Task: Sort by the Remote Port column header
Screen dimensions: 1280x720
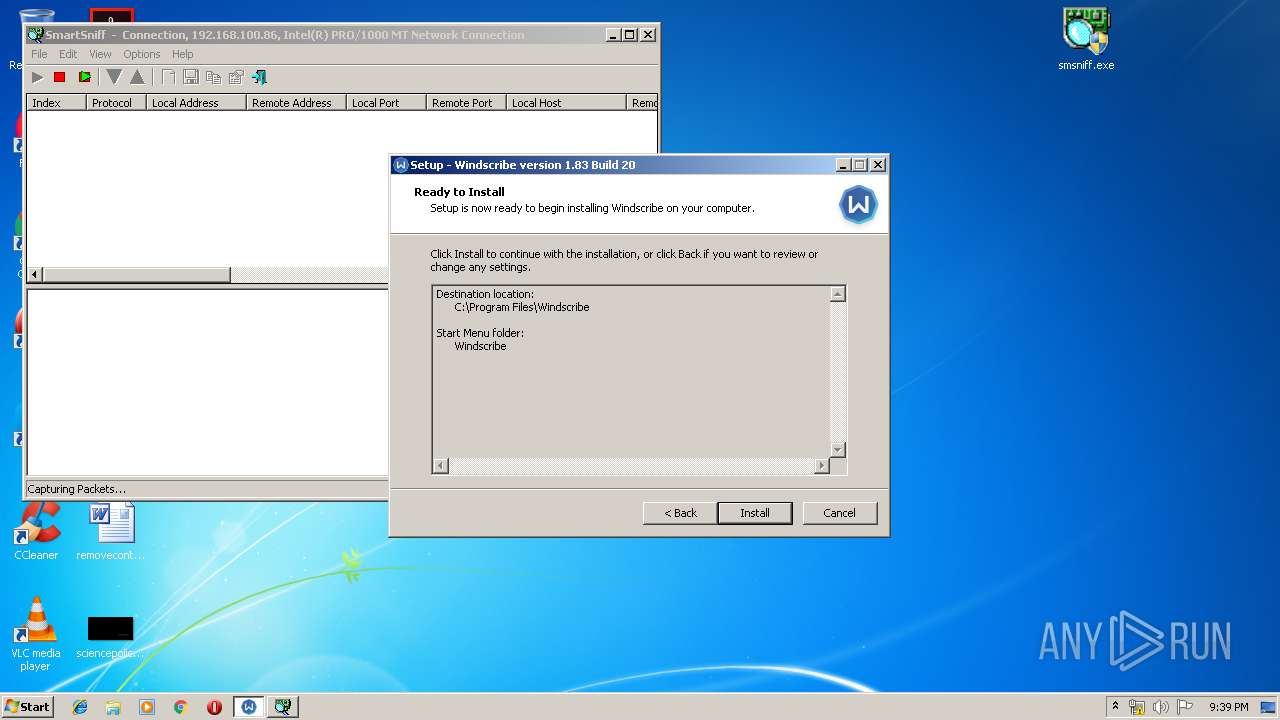Action: (x=466, y=103)
